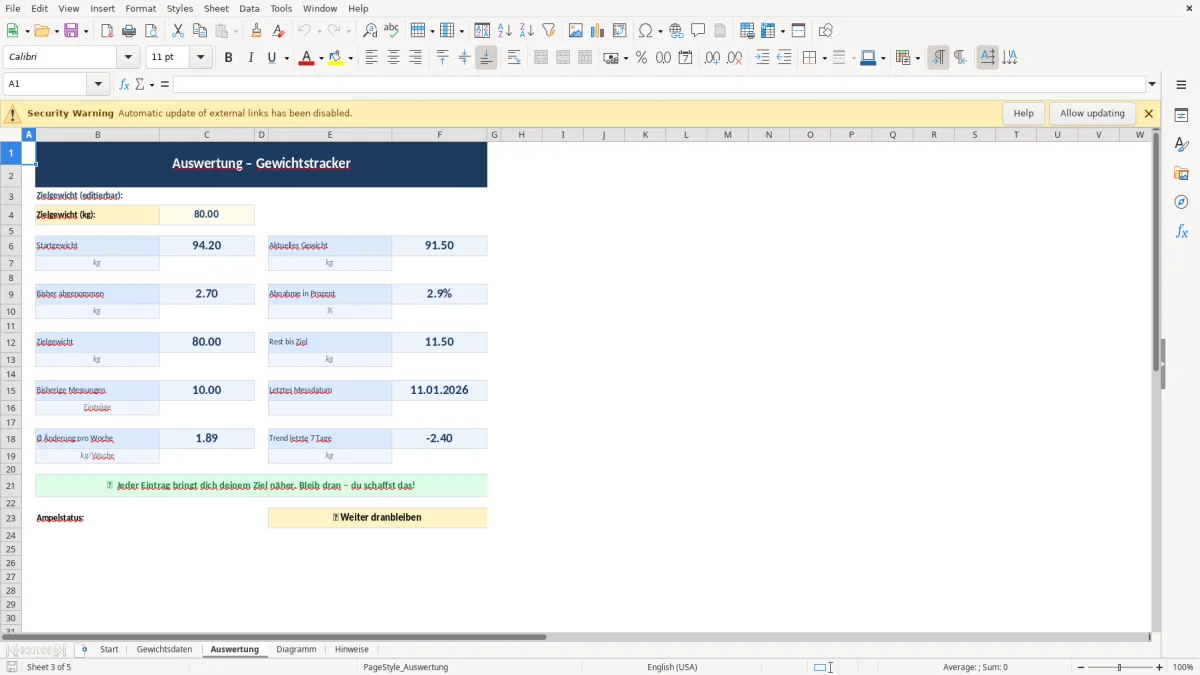The height and width of the screenshot is (675, 1200).
Task: Toggle left-to-right text direction
Action: click(x=938, y=58)
